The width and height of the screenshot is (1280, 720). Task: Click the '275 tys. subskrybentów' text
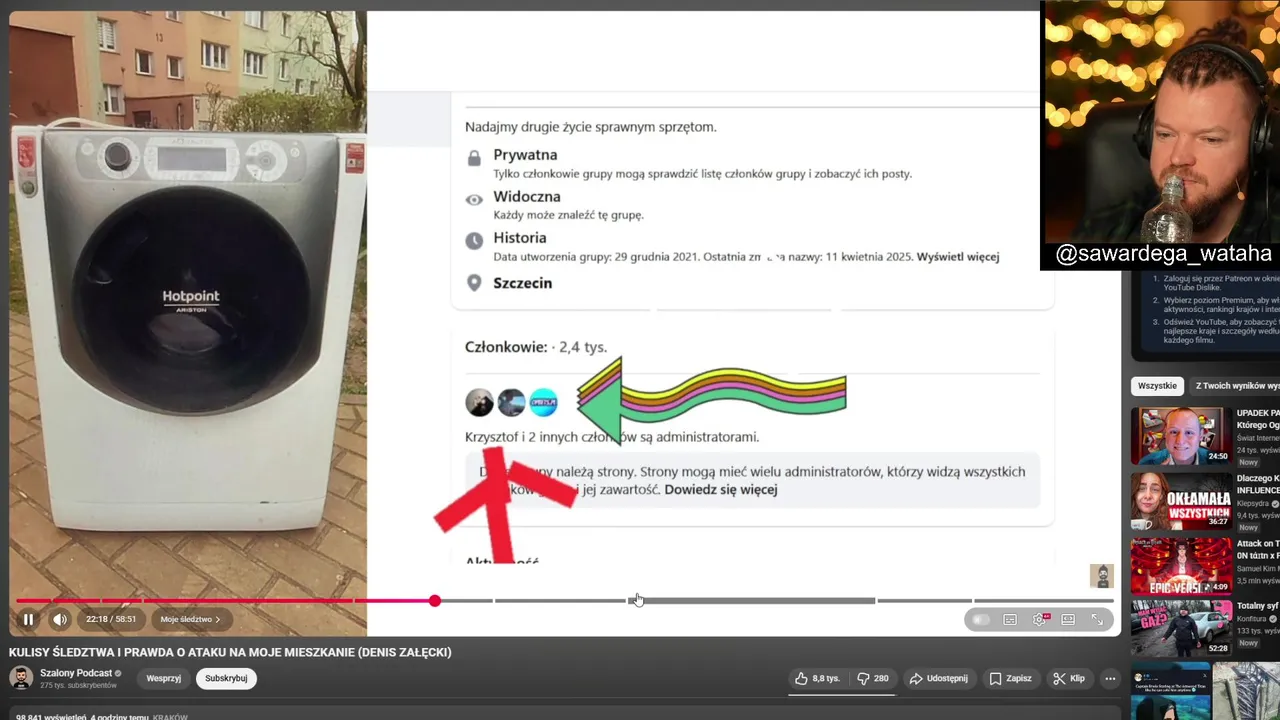pos(78,685)
